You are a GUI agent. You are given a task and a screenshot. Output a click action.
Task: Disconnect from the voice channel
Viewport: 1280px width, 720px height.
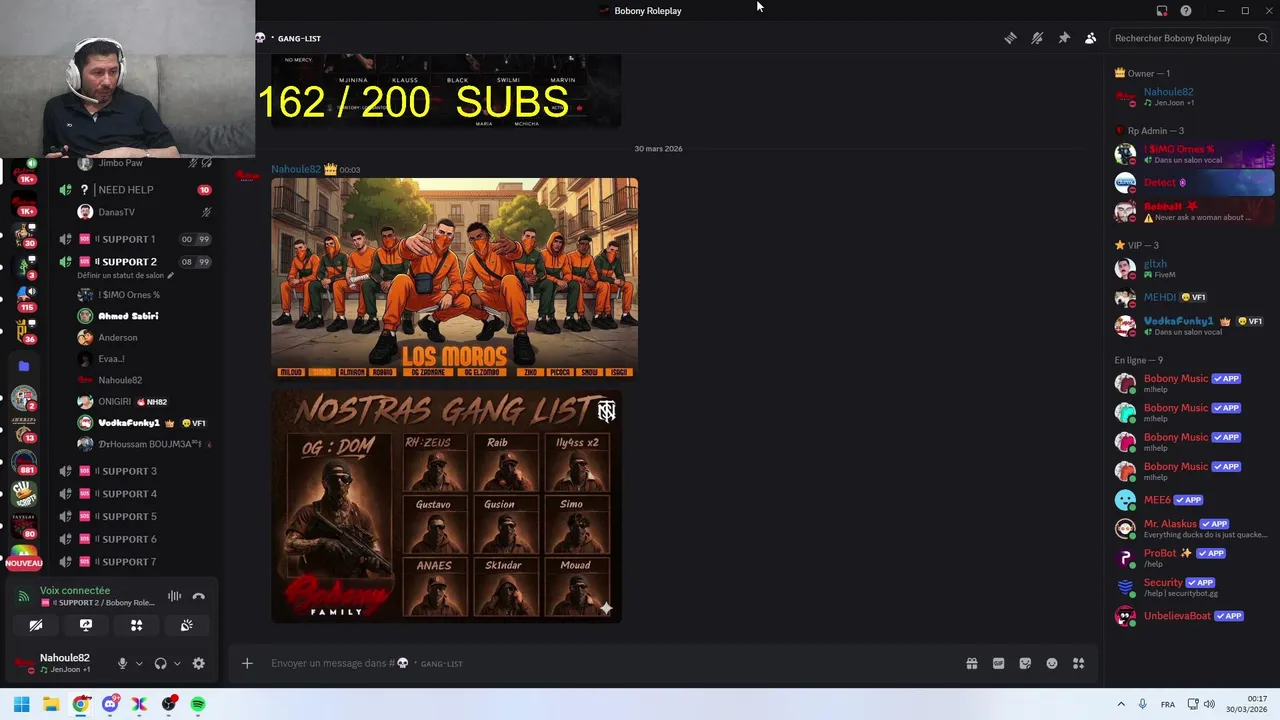[198, 596]
